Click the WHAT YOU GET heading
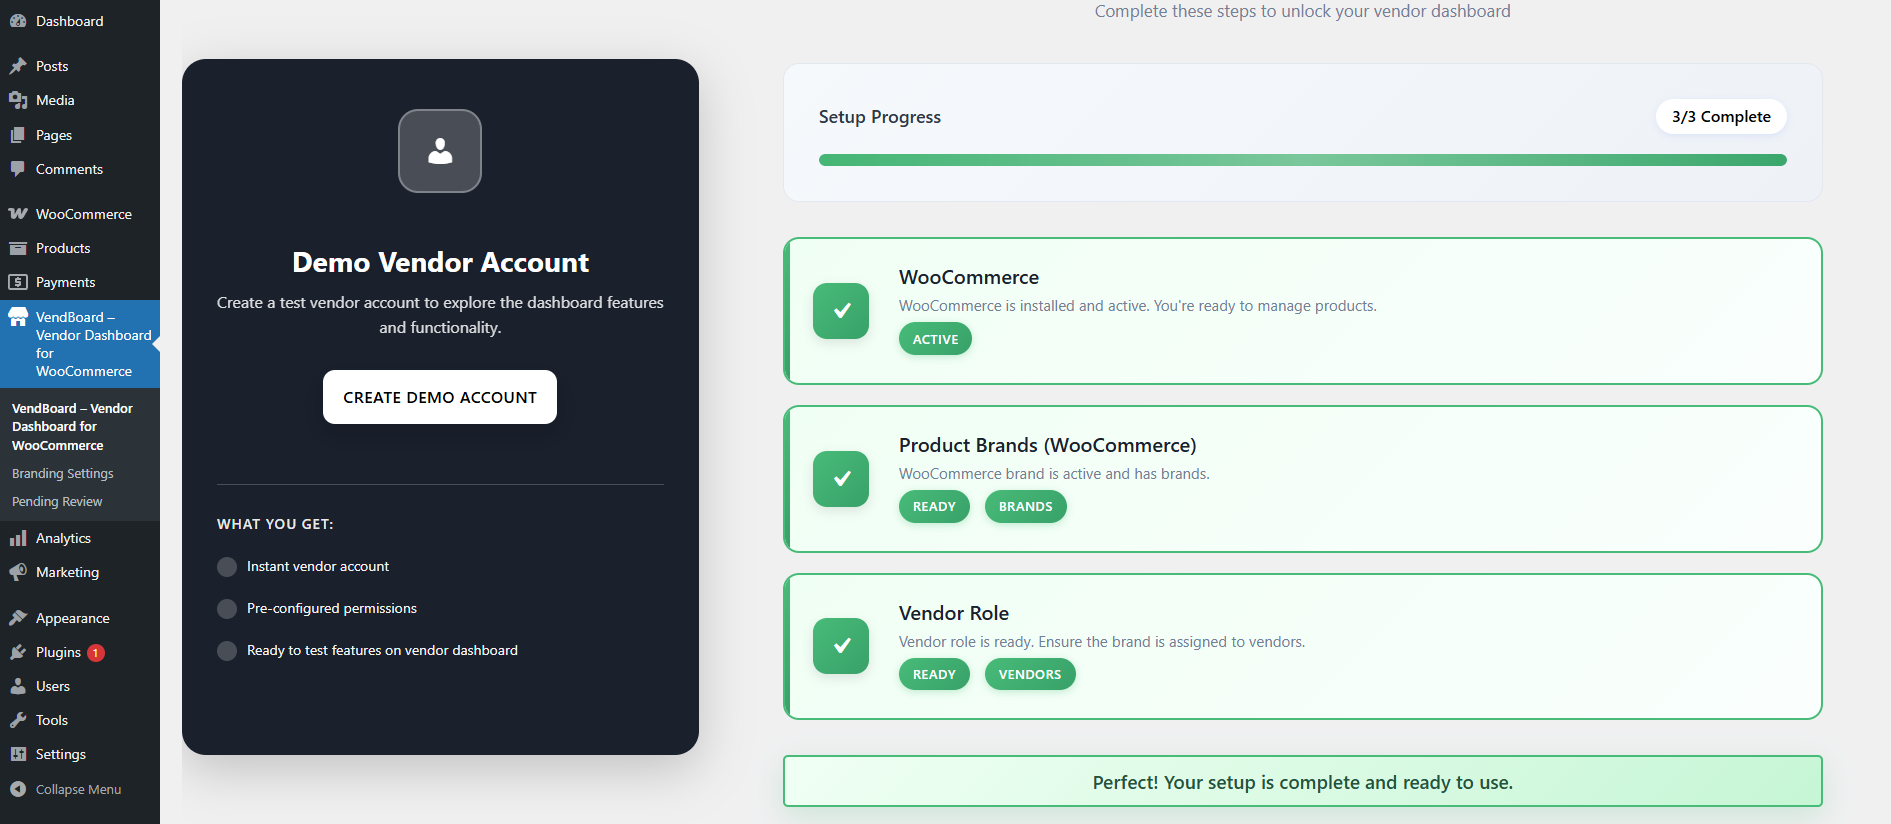The image size is (1891, 824). click(275, 524)
